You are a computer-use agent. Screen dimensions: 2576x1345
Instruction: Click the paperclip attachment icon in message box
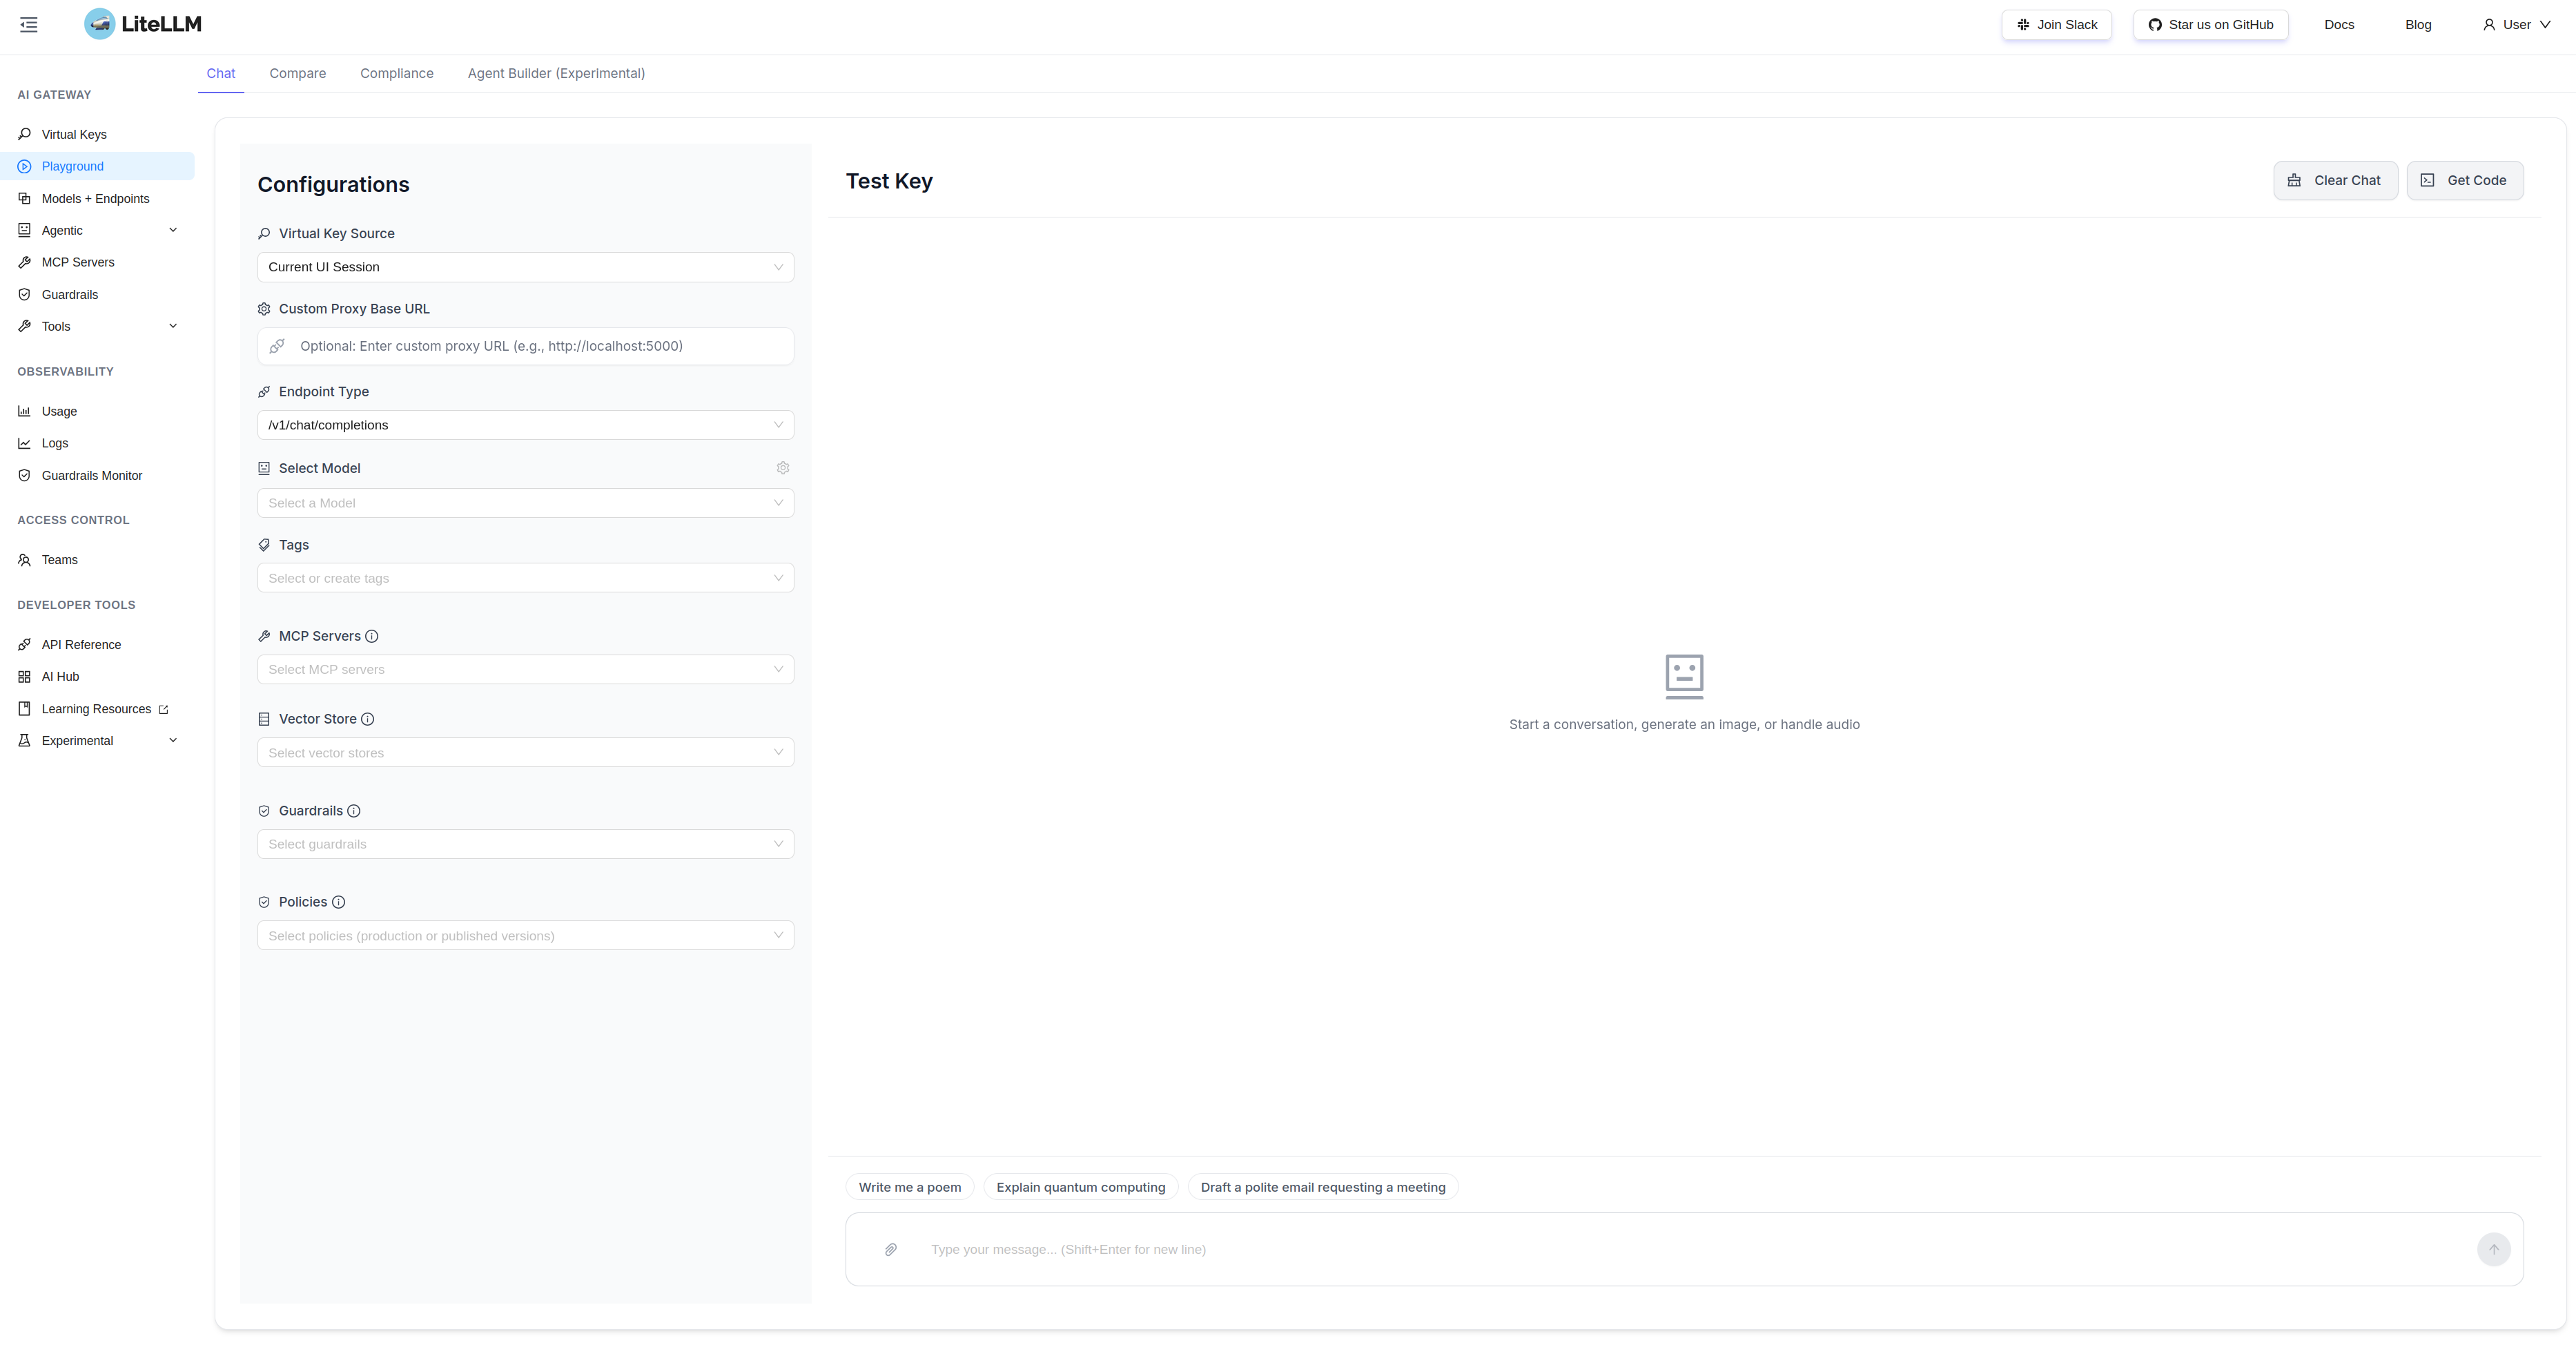[x=891, y=1249]
